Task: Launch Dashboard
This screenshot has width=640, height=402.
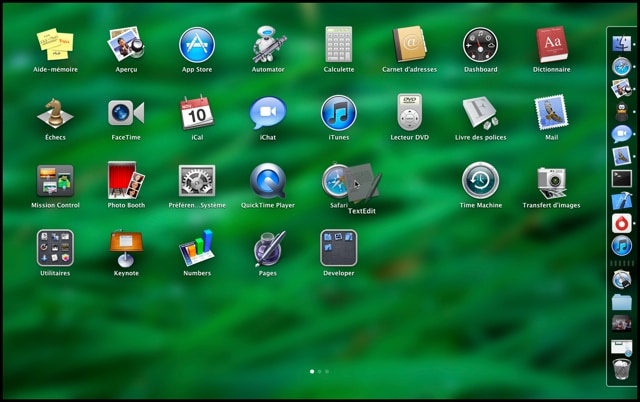Action: point(480,45)
